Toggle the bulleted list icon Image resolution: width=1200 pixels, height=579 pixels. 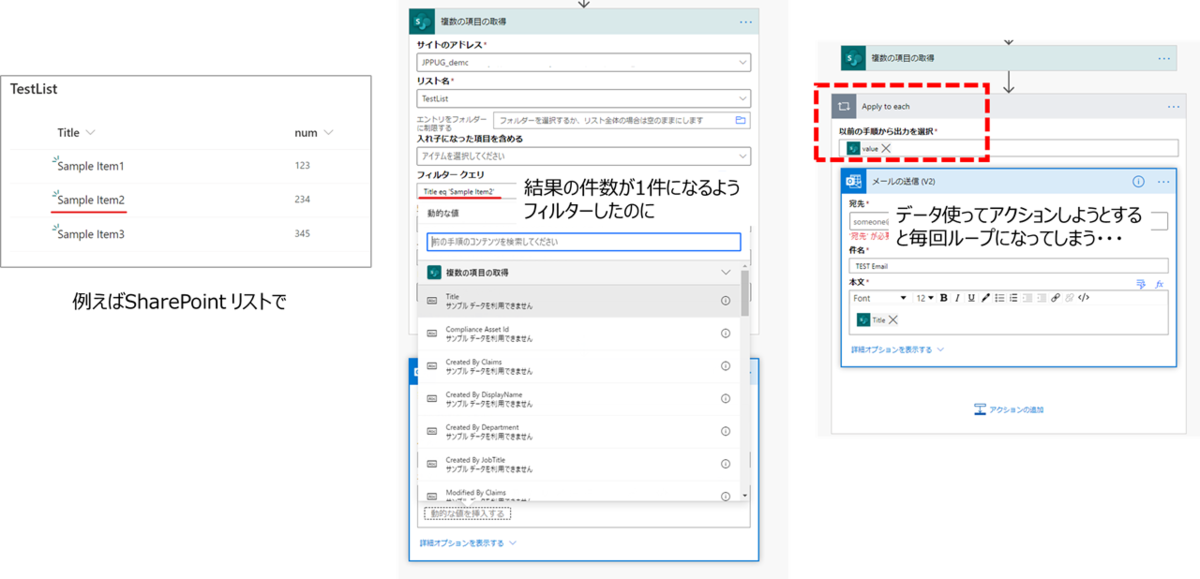[x=1001, y=298]
